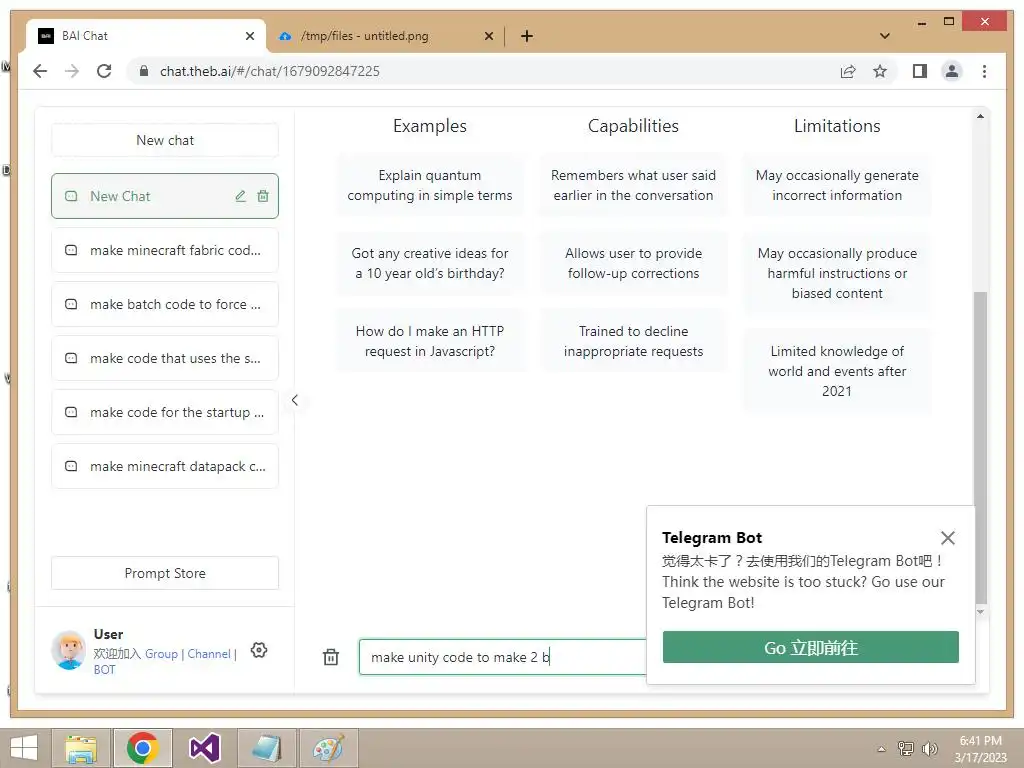Expand the tab search dropdown

[885, 36]
